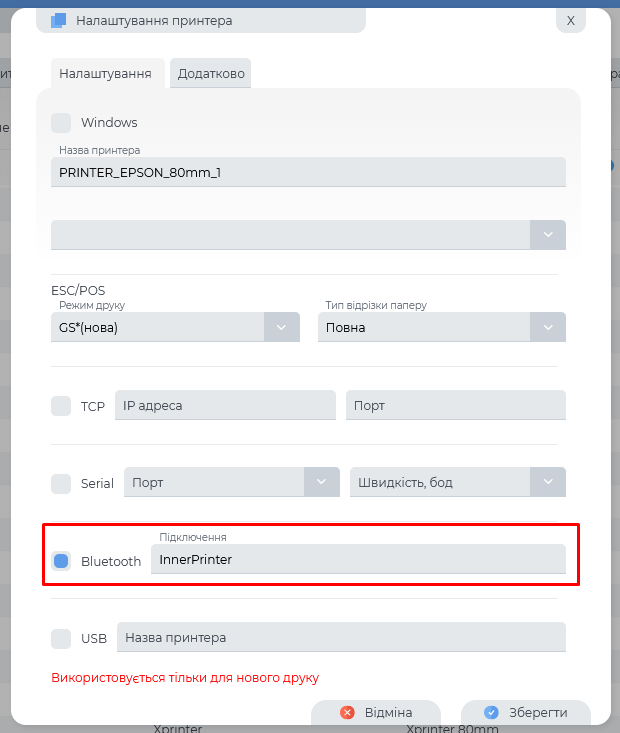Screen dimensions: 620x733
Task: Focus the Назва принтера name field
Action: (x=308, y=172)
